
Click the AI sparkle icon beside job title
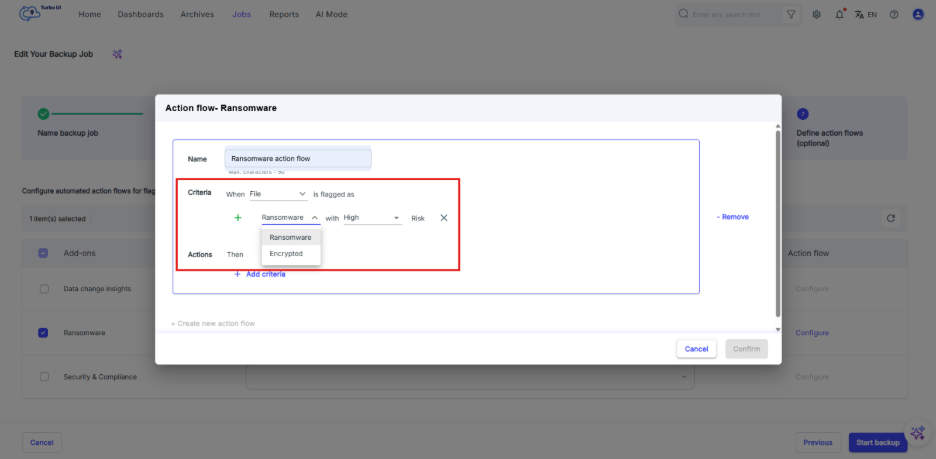[118, 54]
